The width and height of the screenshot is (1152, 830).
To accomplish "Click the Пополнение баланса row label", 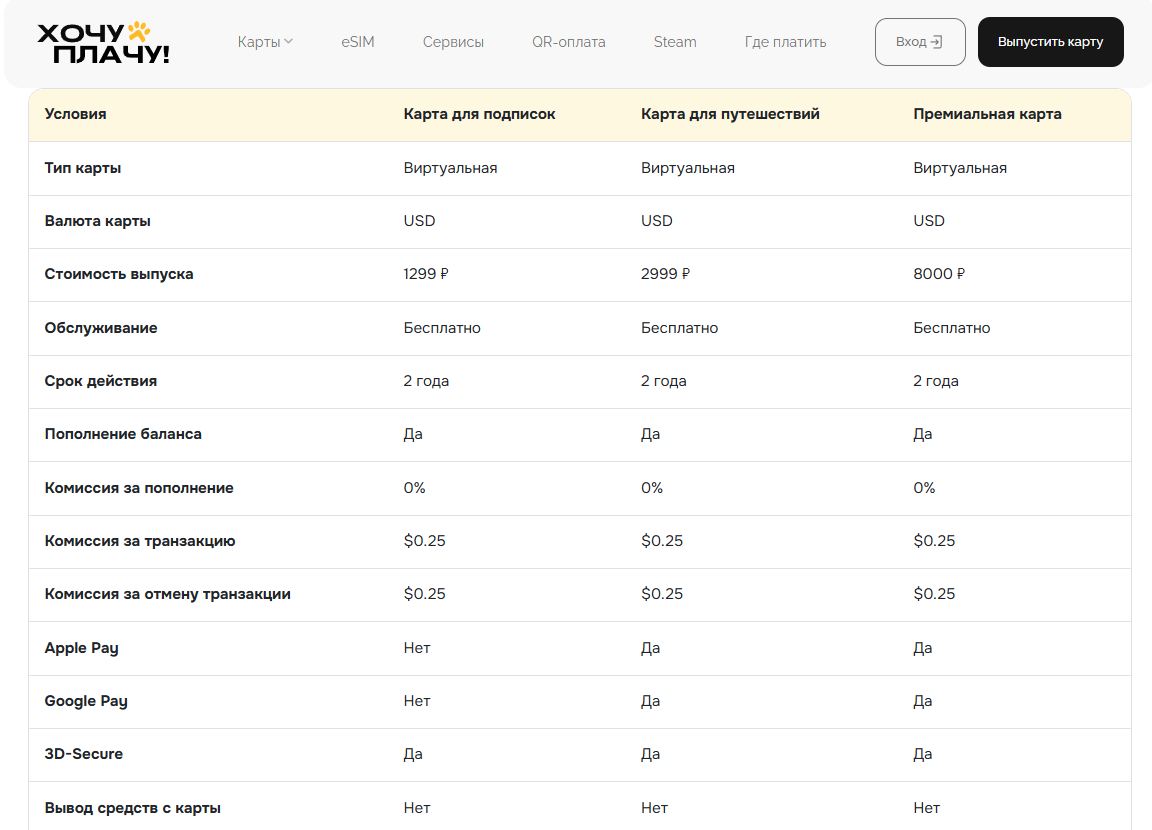I will pyautogui.click(x=123, y=434).
